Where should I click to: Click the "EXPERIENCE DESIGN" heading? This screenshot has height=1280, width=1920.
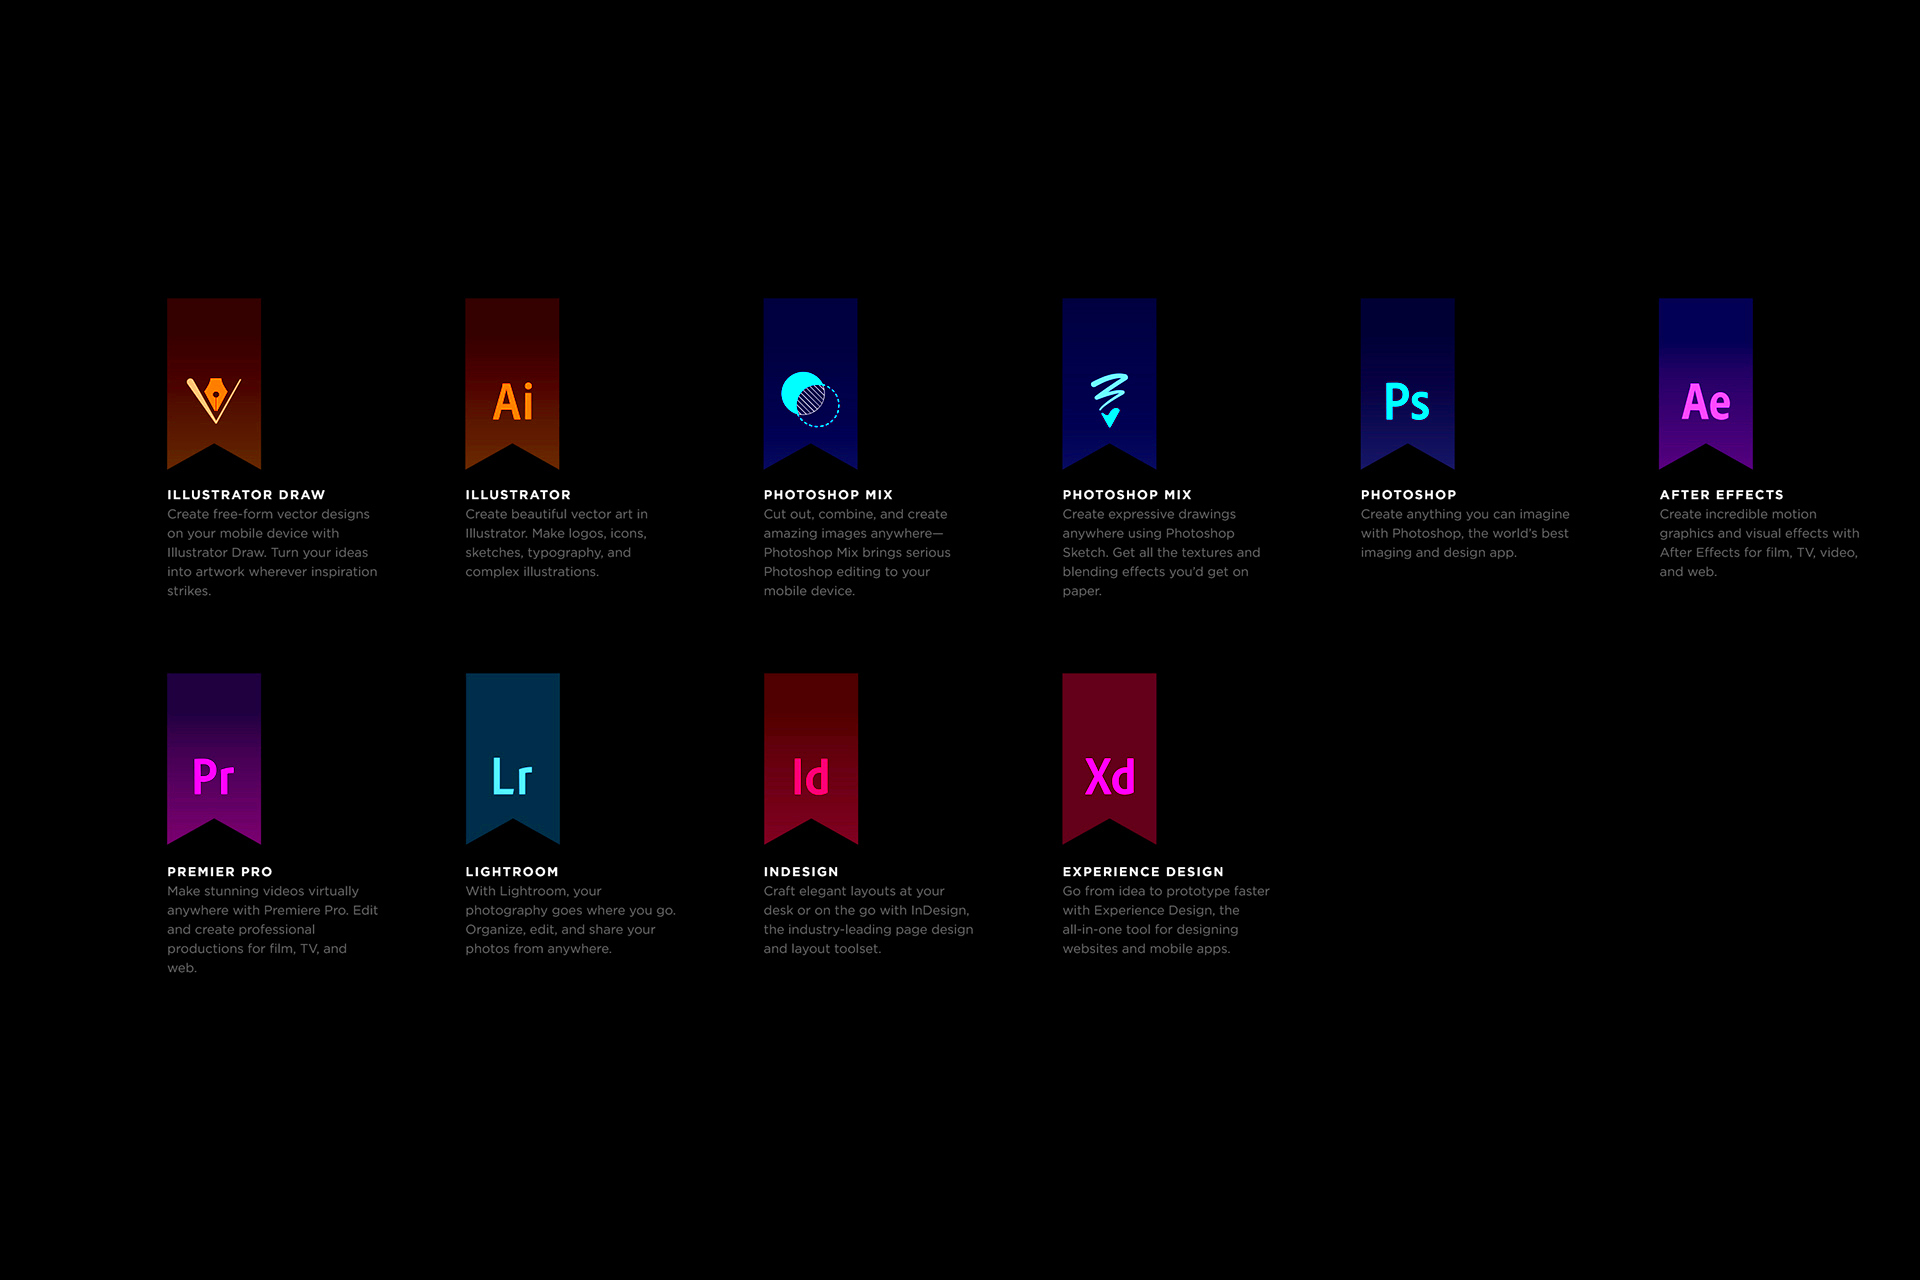[x=1143, y=872]
